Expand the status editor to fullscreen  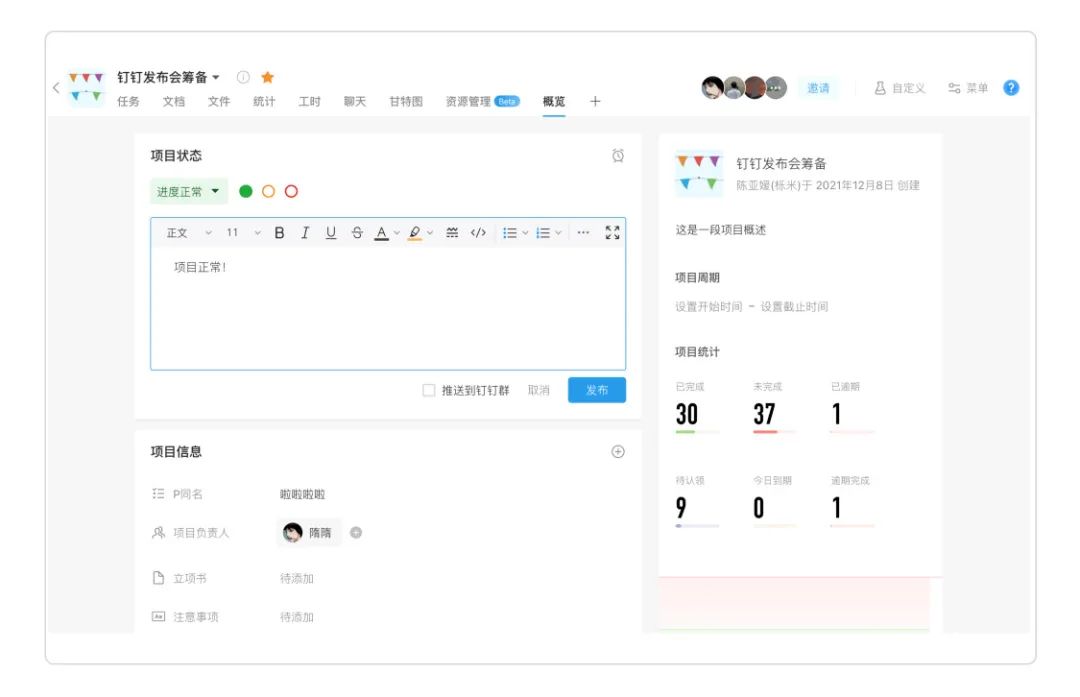pos(612,233)
